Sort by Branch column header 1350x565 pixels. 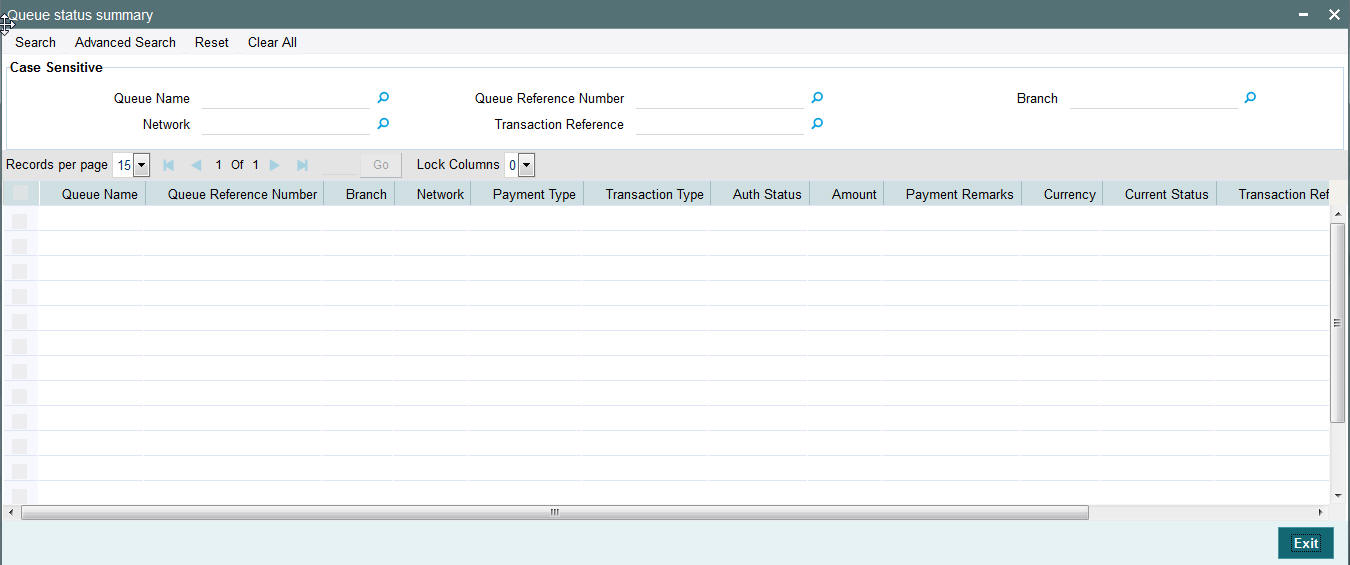pyautogui.click(x=366, y=194)
